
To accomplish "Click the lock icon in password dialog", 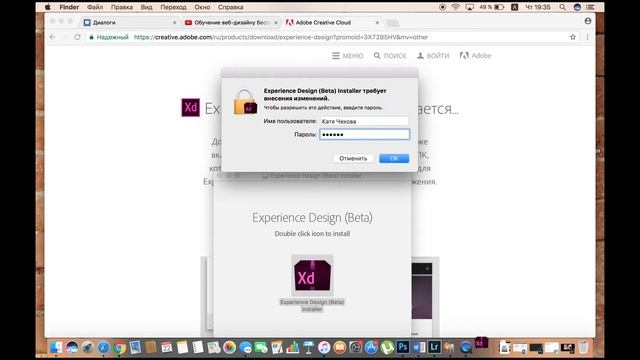I will click(245, 102).
